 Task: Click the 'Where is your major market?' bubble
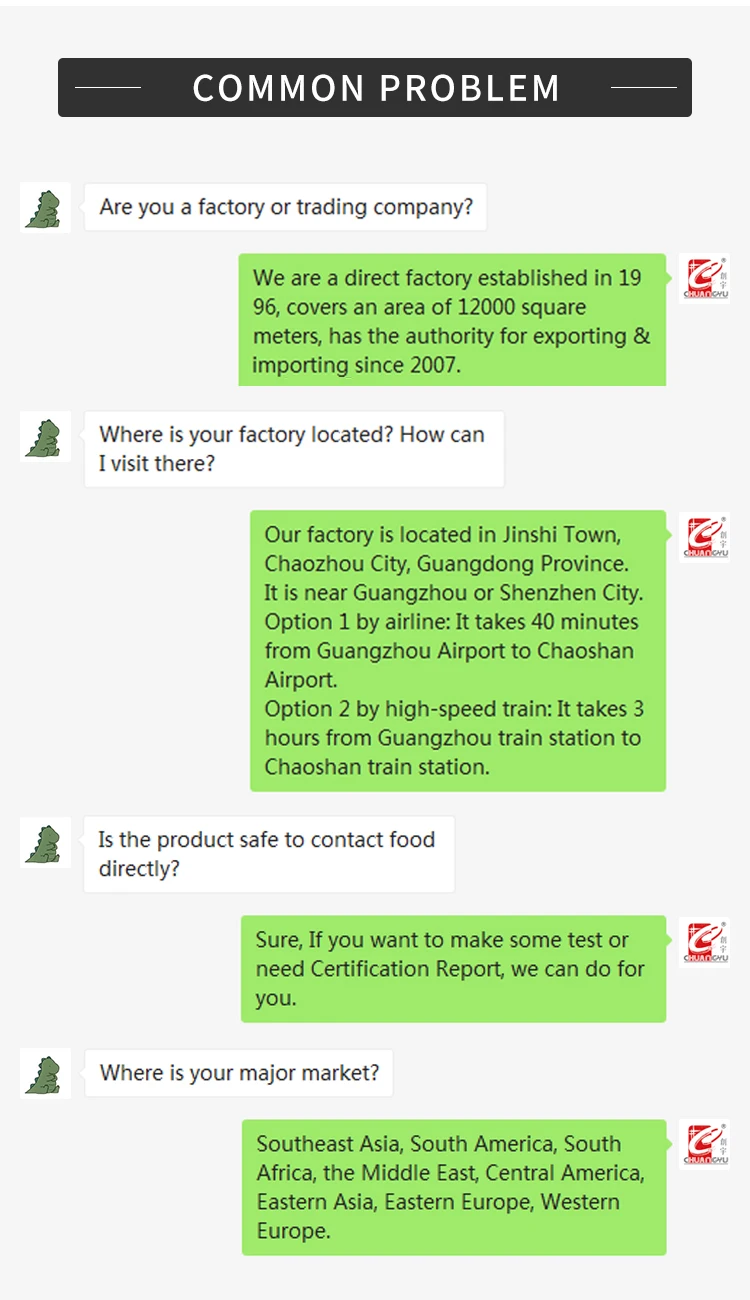tap(239, 1073)
